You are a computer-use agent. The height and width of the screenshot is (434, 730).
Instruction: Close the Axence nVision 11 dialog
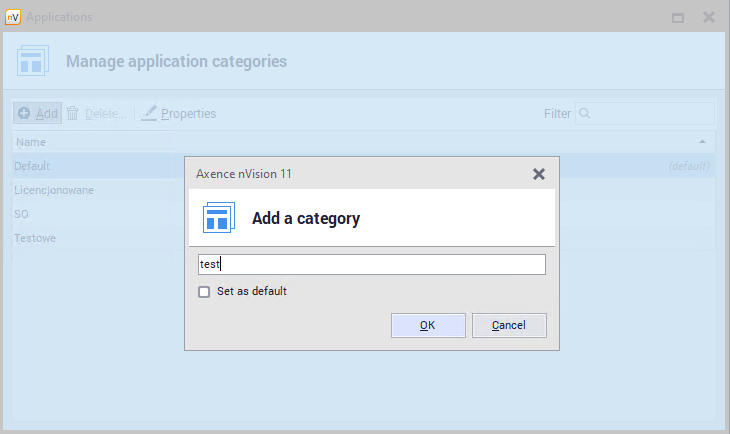[539, 174]
